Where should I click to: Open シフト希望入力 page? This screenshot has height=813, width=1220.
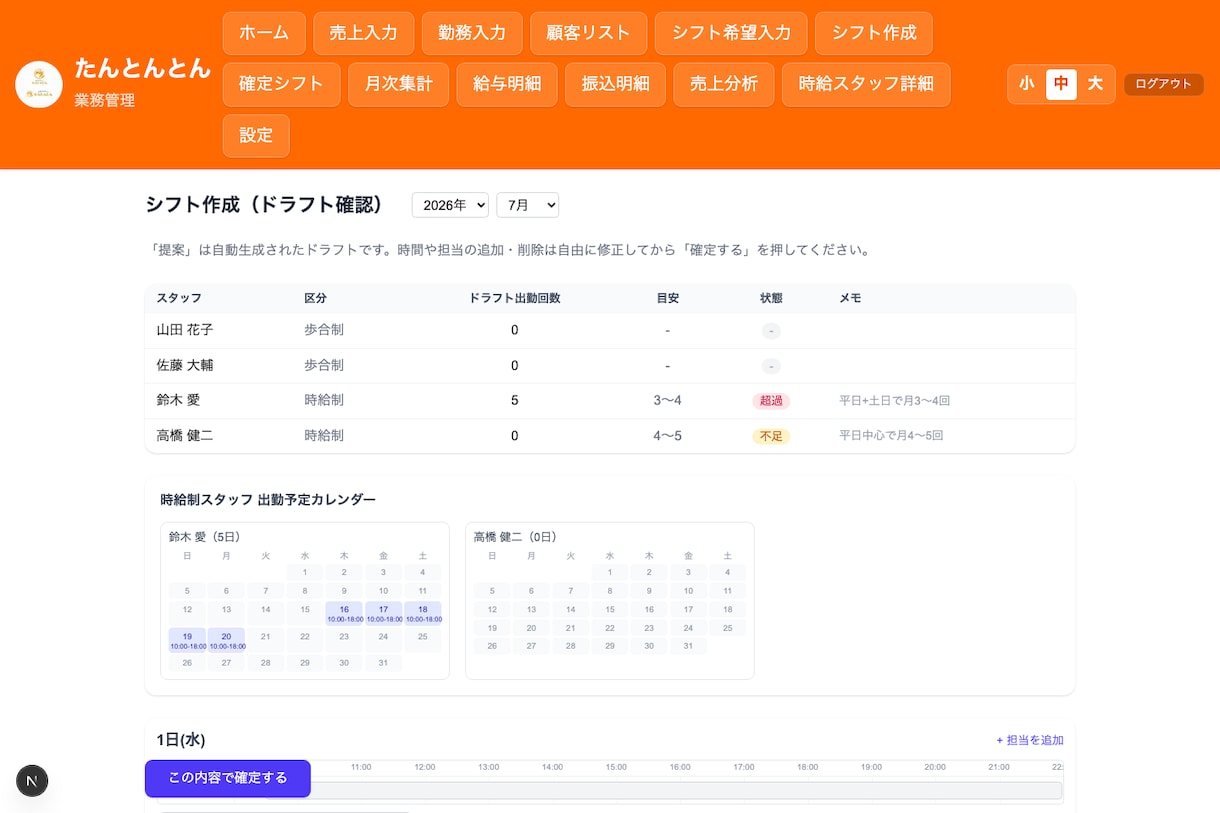point(731,33)
